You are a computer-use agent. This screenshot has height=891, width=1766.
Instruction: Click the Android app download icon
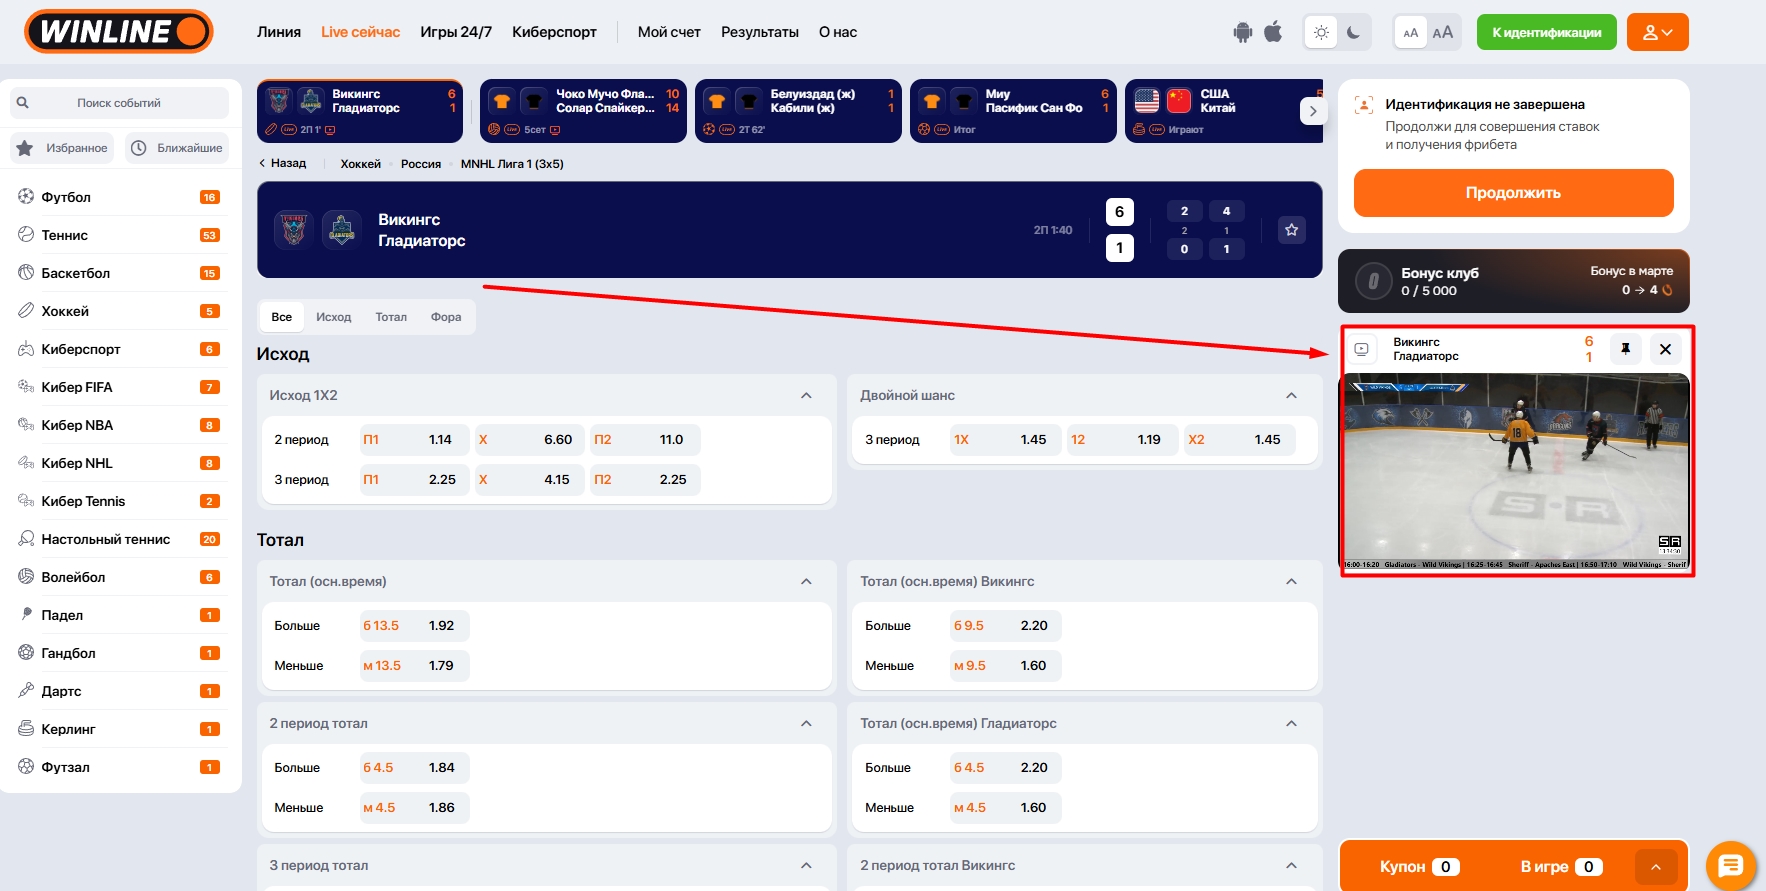(1242, 32)
